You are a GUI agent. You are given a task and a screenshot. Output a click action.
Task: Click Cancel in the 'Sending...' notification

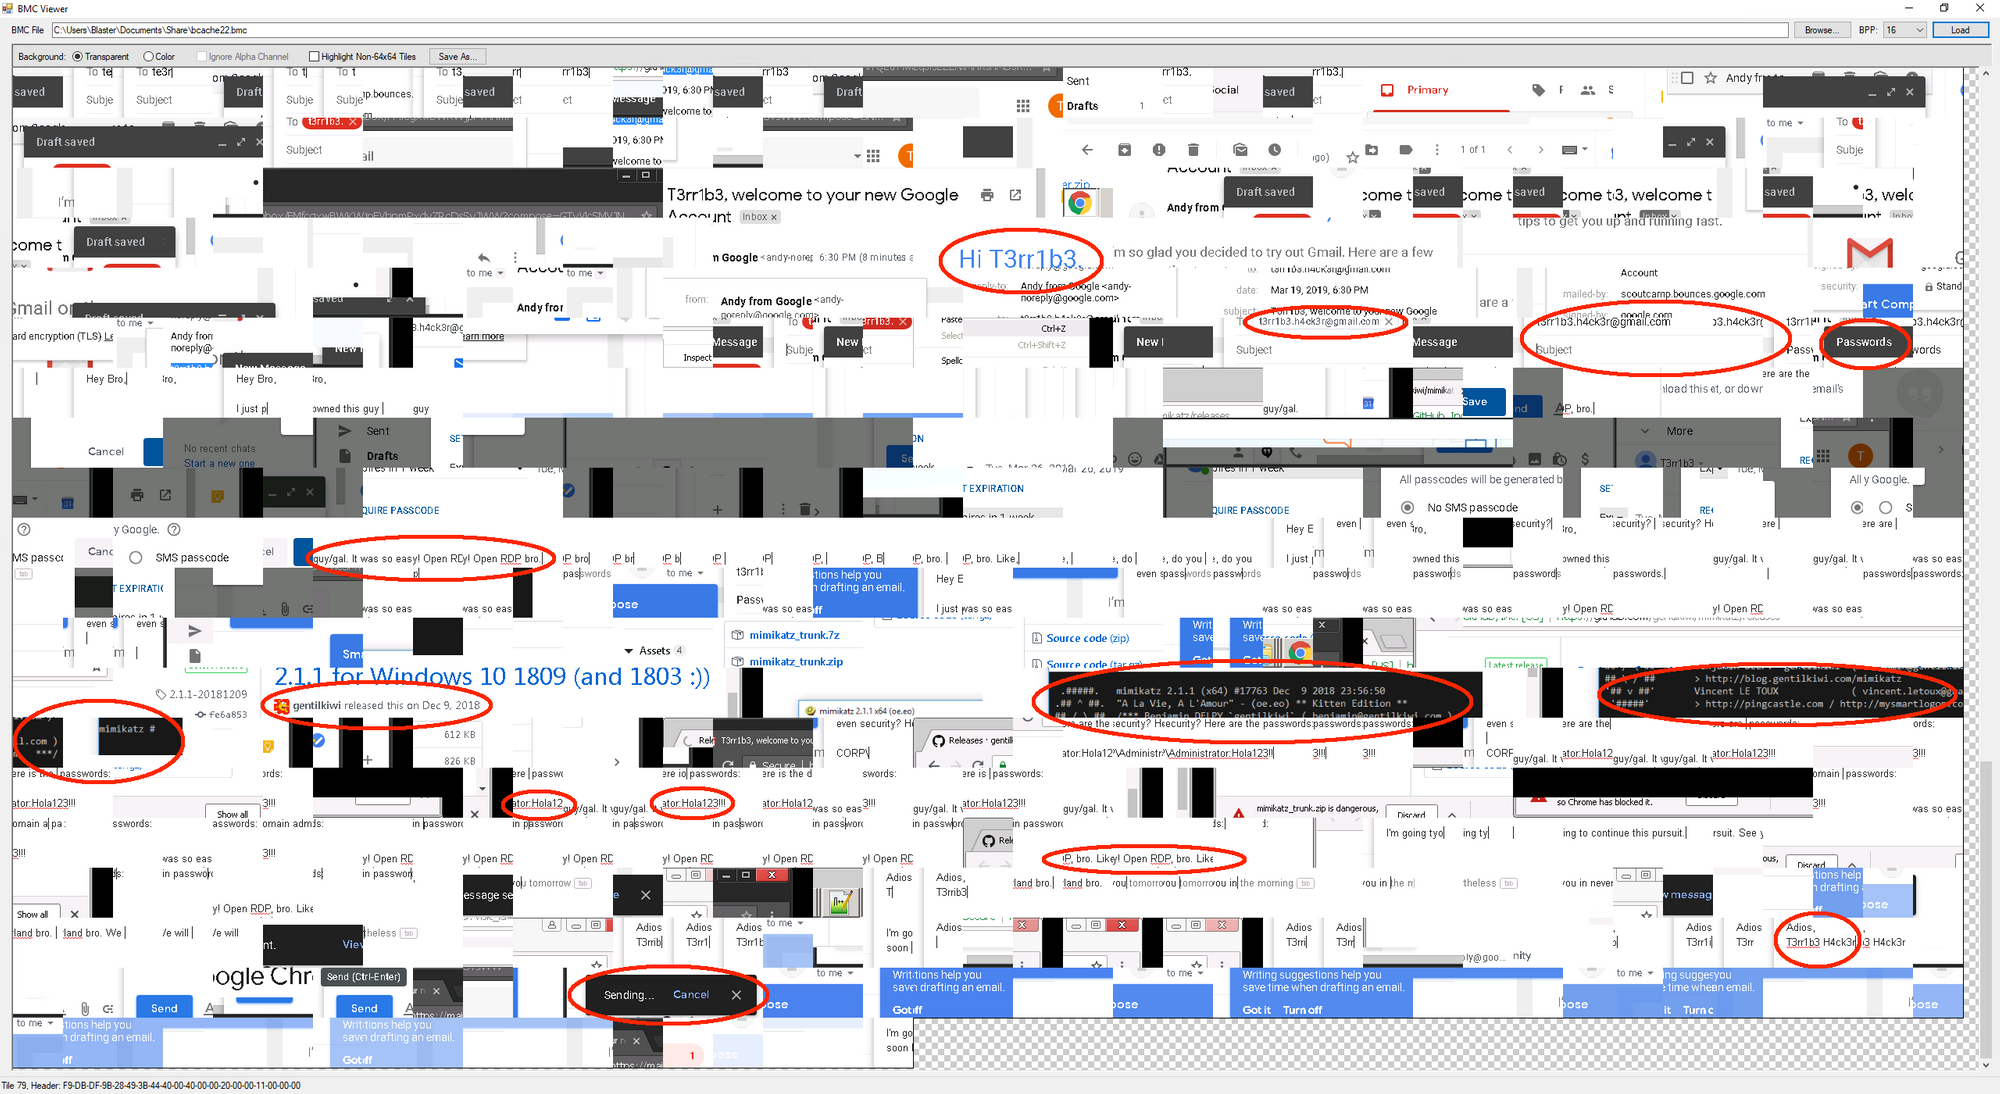[x=690, y=995]
